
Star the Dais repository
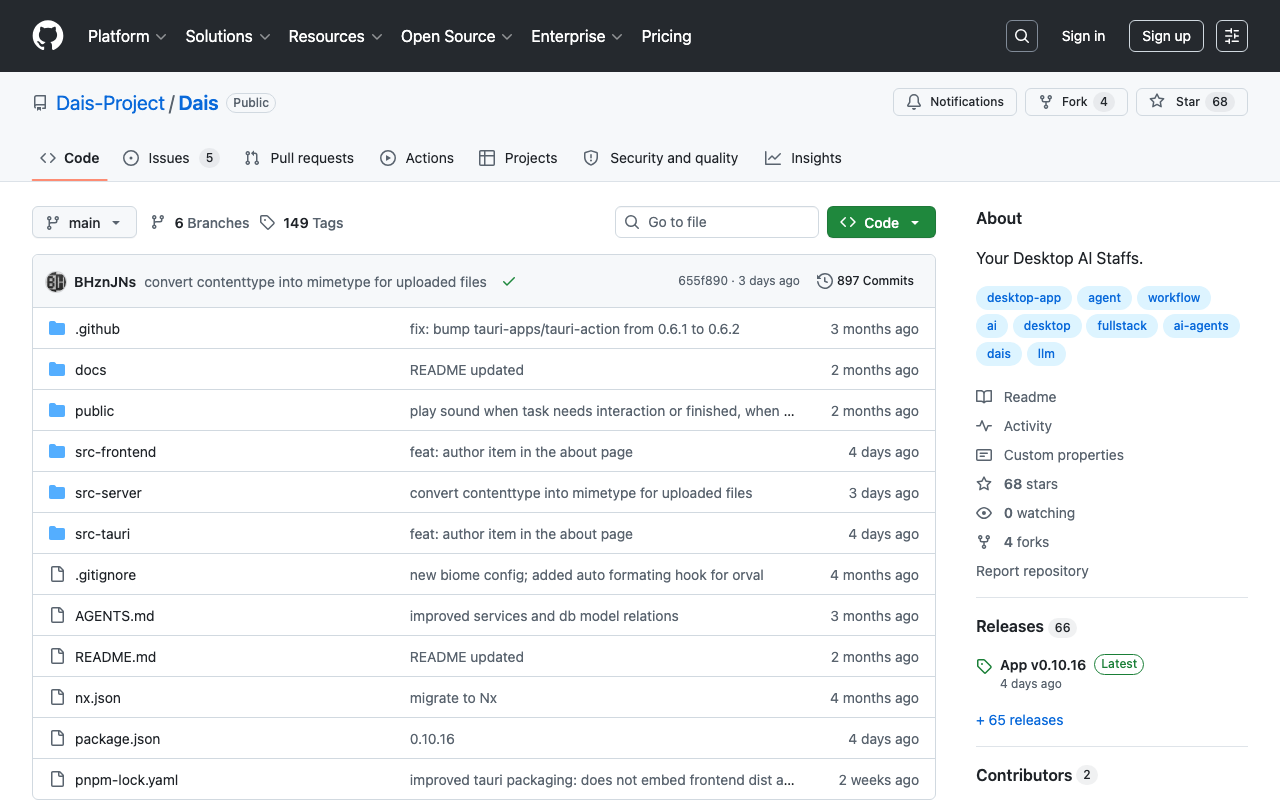[1192, 102]
